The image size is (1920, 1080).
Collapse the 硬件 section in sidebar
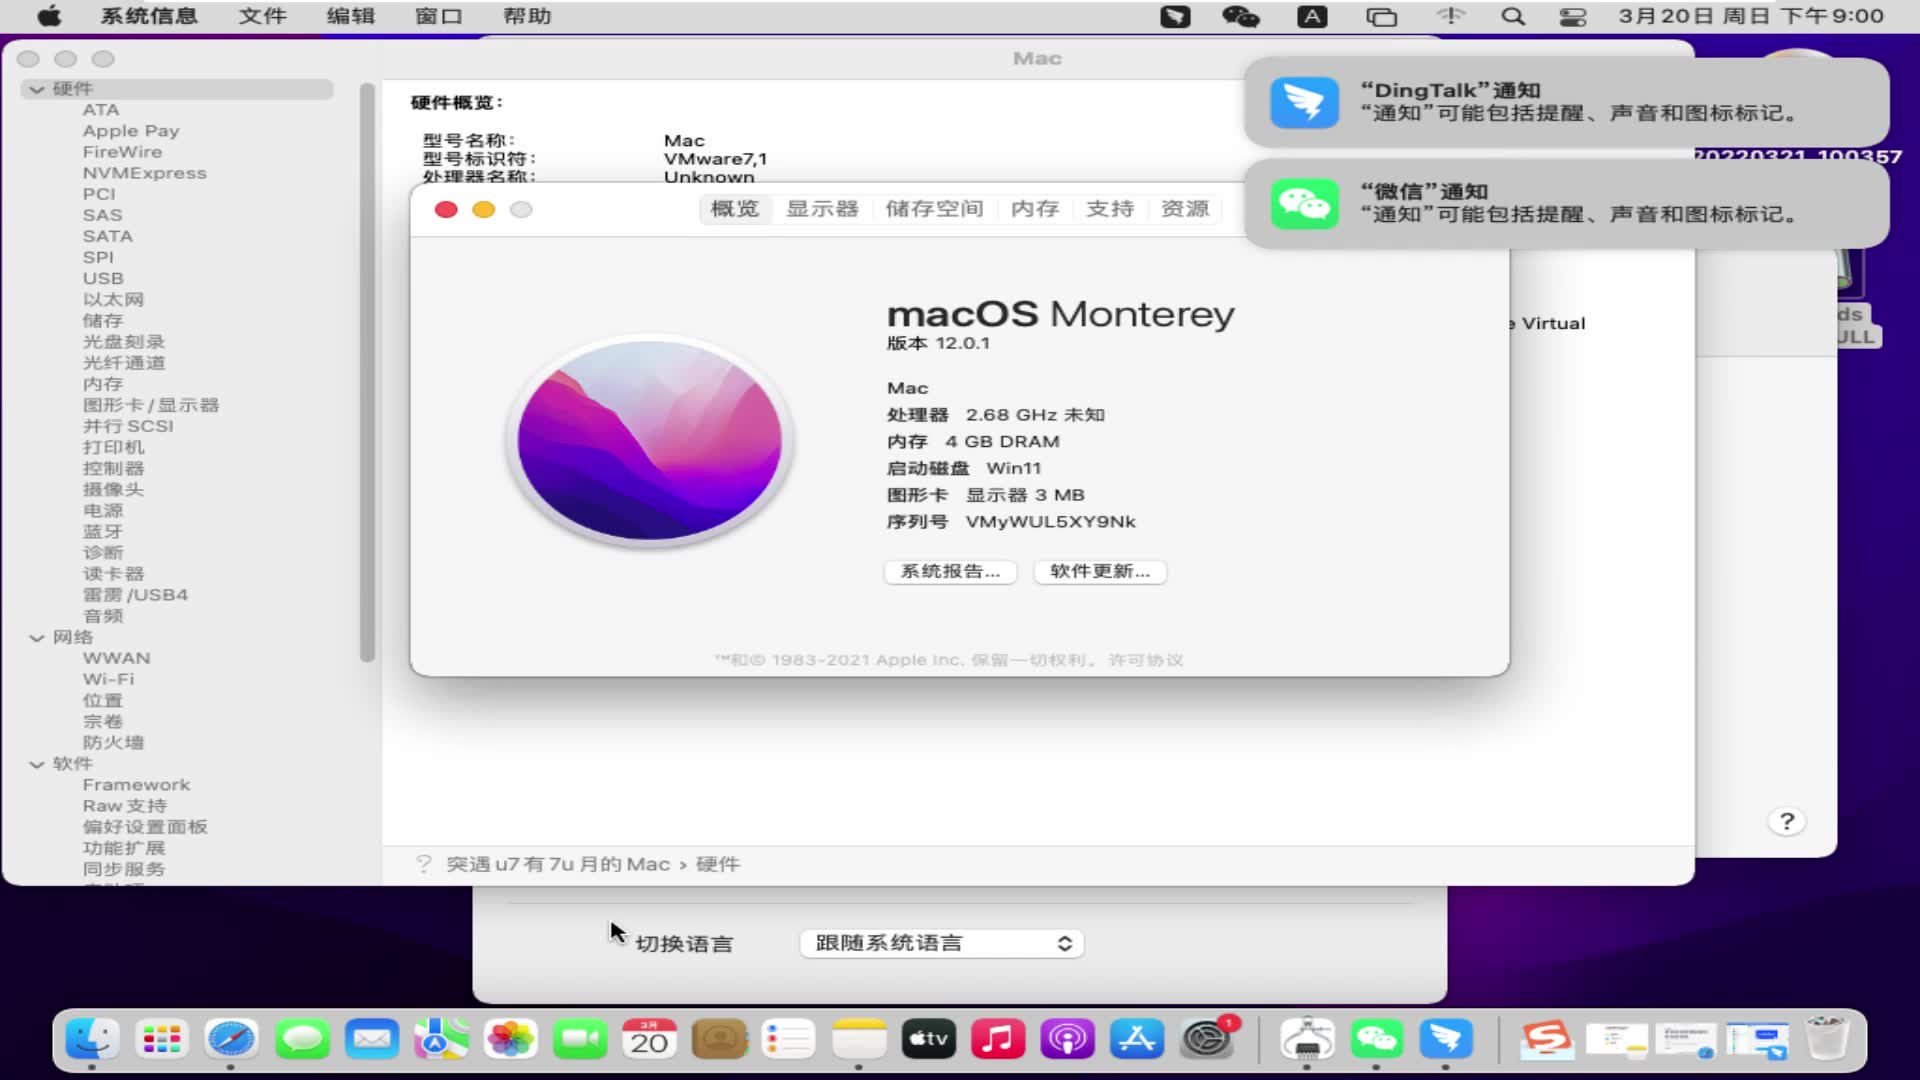click(37, 89)
